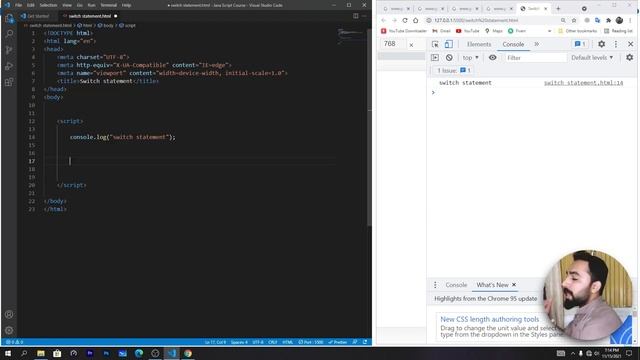Screen dimensions: 640x360
Task: Open the Reading list
Action: (618, 31)
